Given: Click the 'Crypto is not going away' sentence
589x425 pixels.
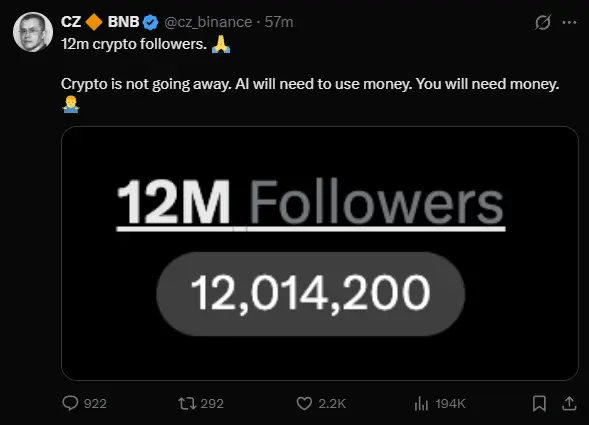Looking at the screenshot, I should point(146,84).
